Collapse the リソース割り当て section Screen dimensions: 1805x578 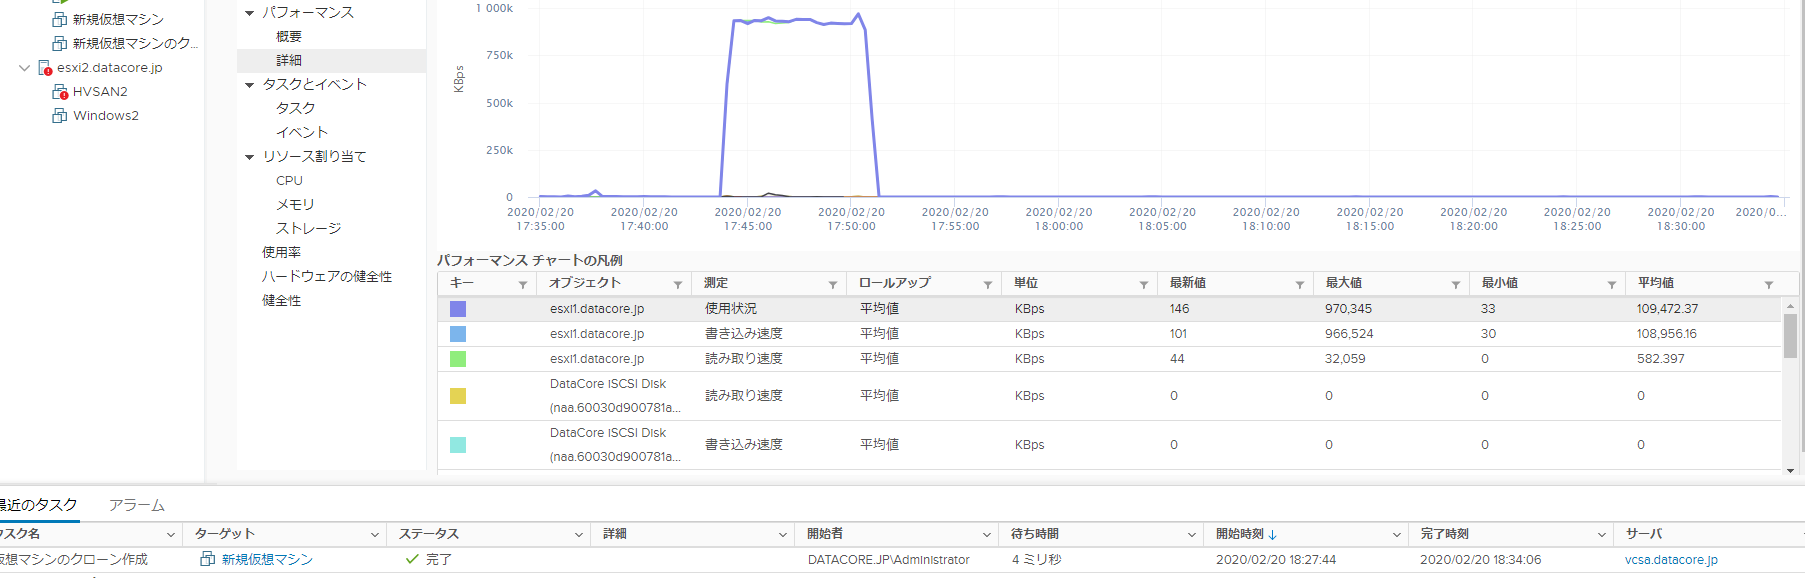click(x=249, y=157)
